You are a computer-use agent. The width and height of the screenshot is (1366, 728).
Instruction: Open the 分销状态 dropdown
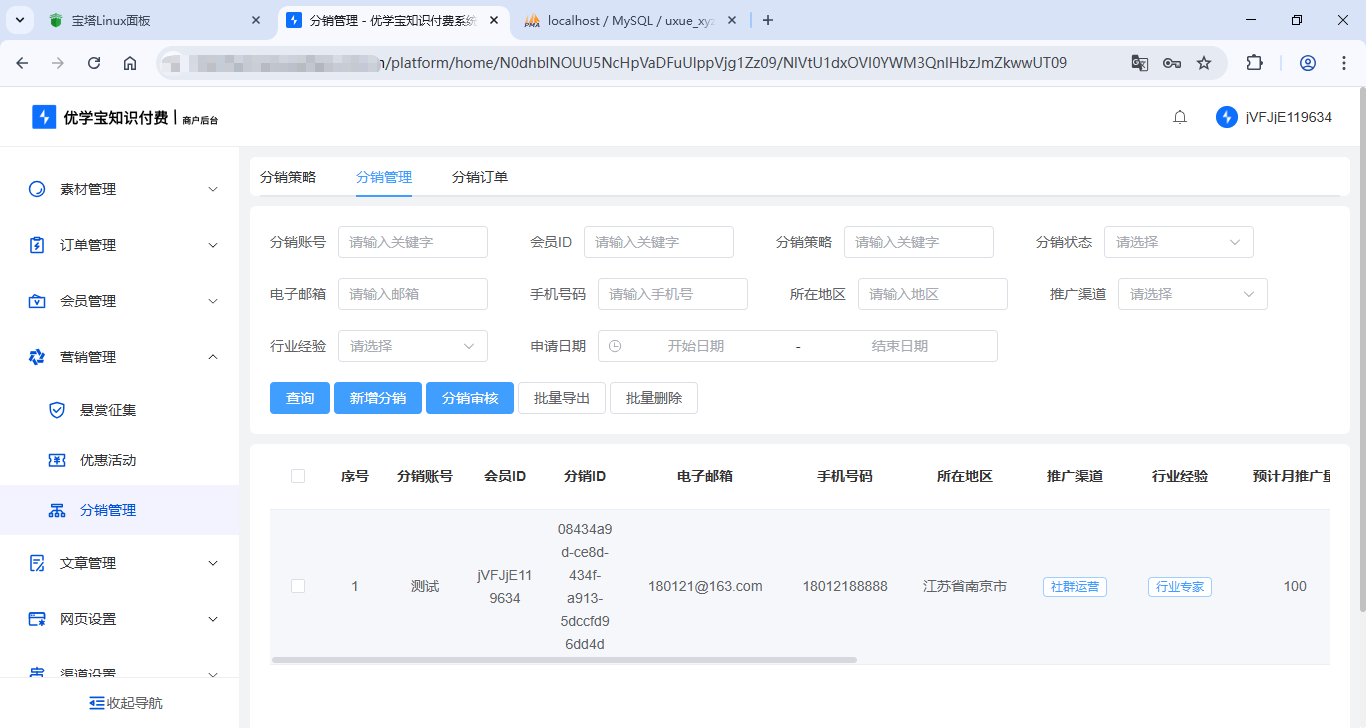(1178, 242)
